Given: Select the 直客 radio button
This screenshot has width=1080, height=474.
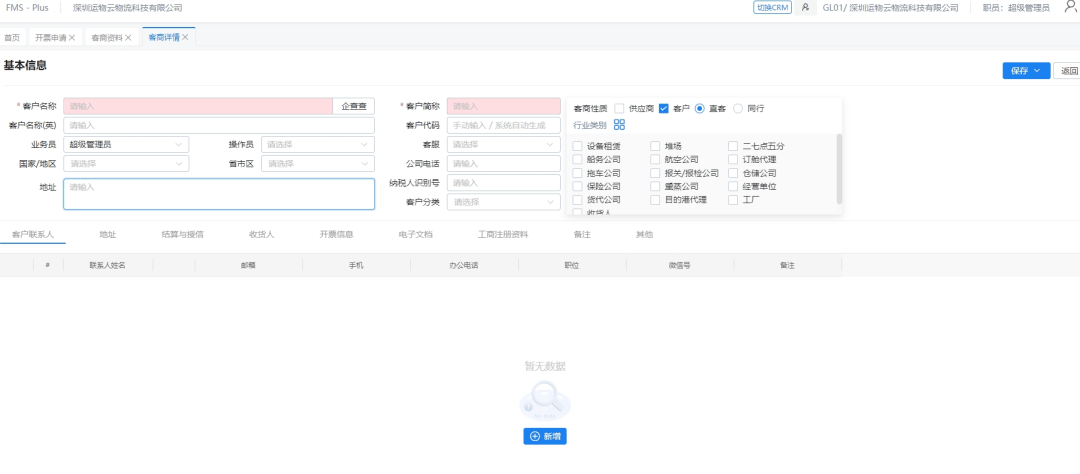Looking at the screenshot, I should click(x=700, y=108).
